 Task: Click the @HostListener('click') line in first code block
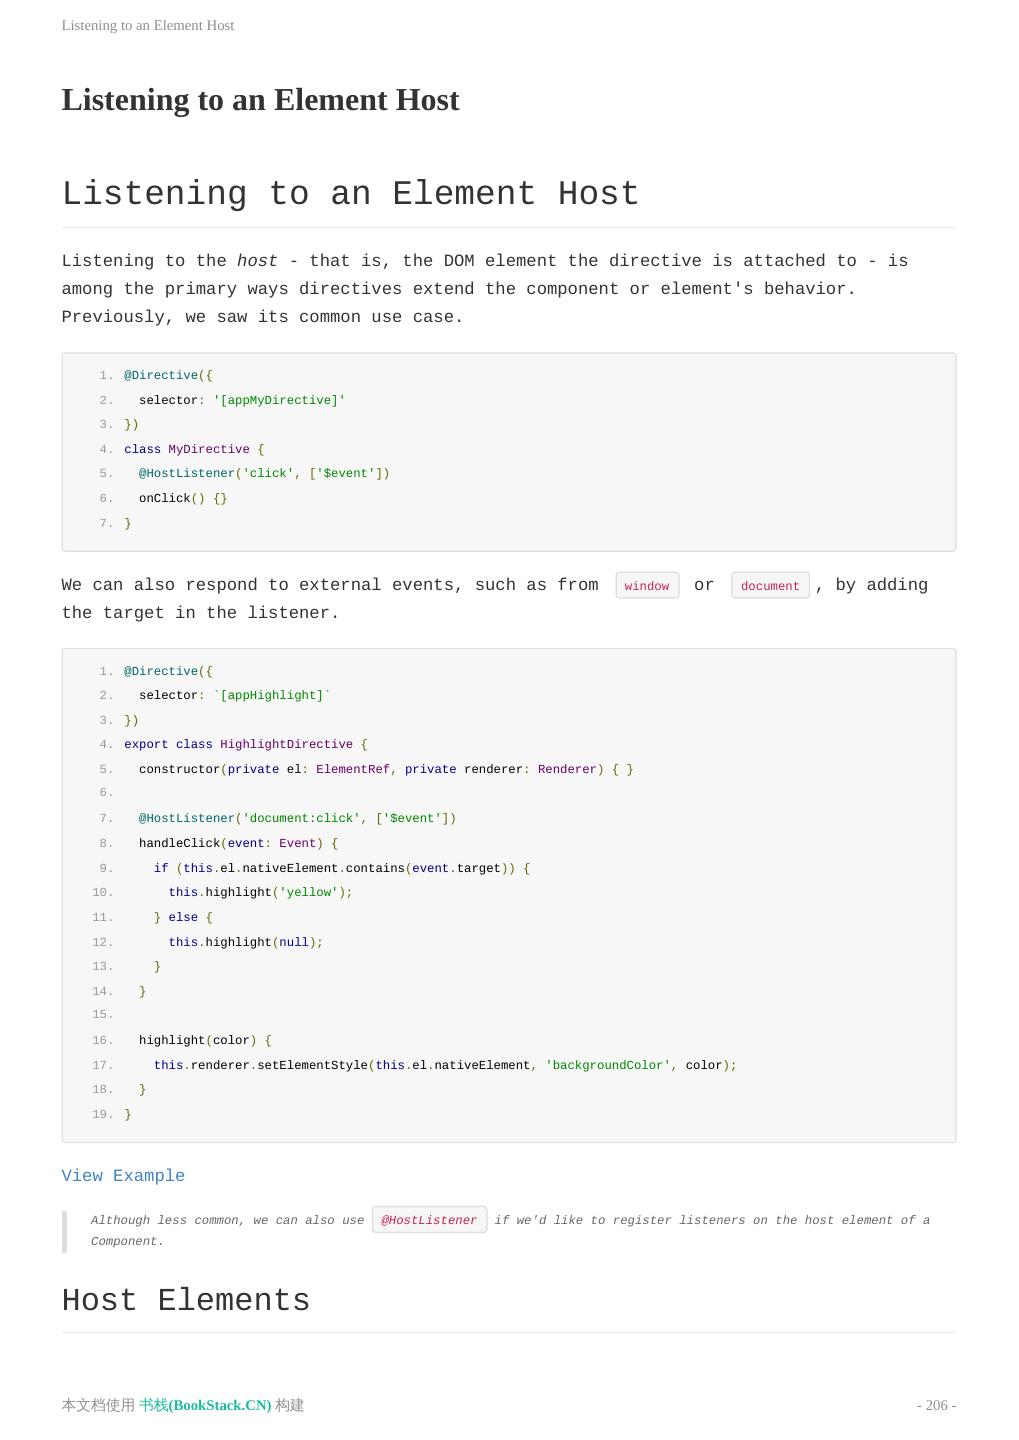(264, 474)
